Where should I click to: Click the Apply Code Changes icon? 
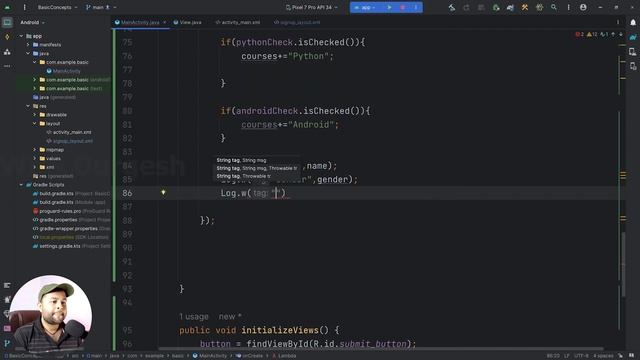(x=481, y=7)
